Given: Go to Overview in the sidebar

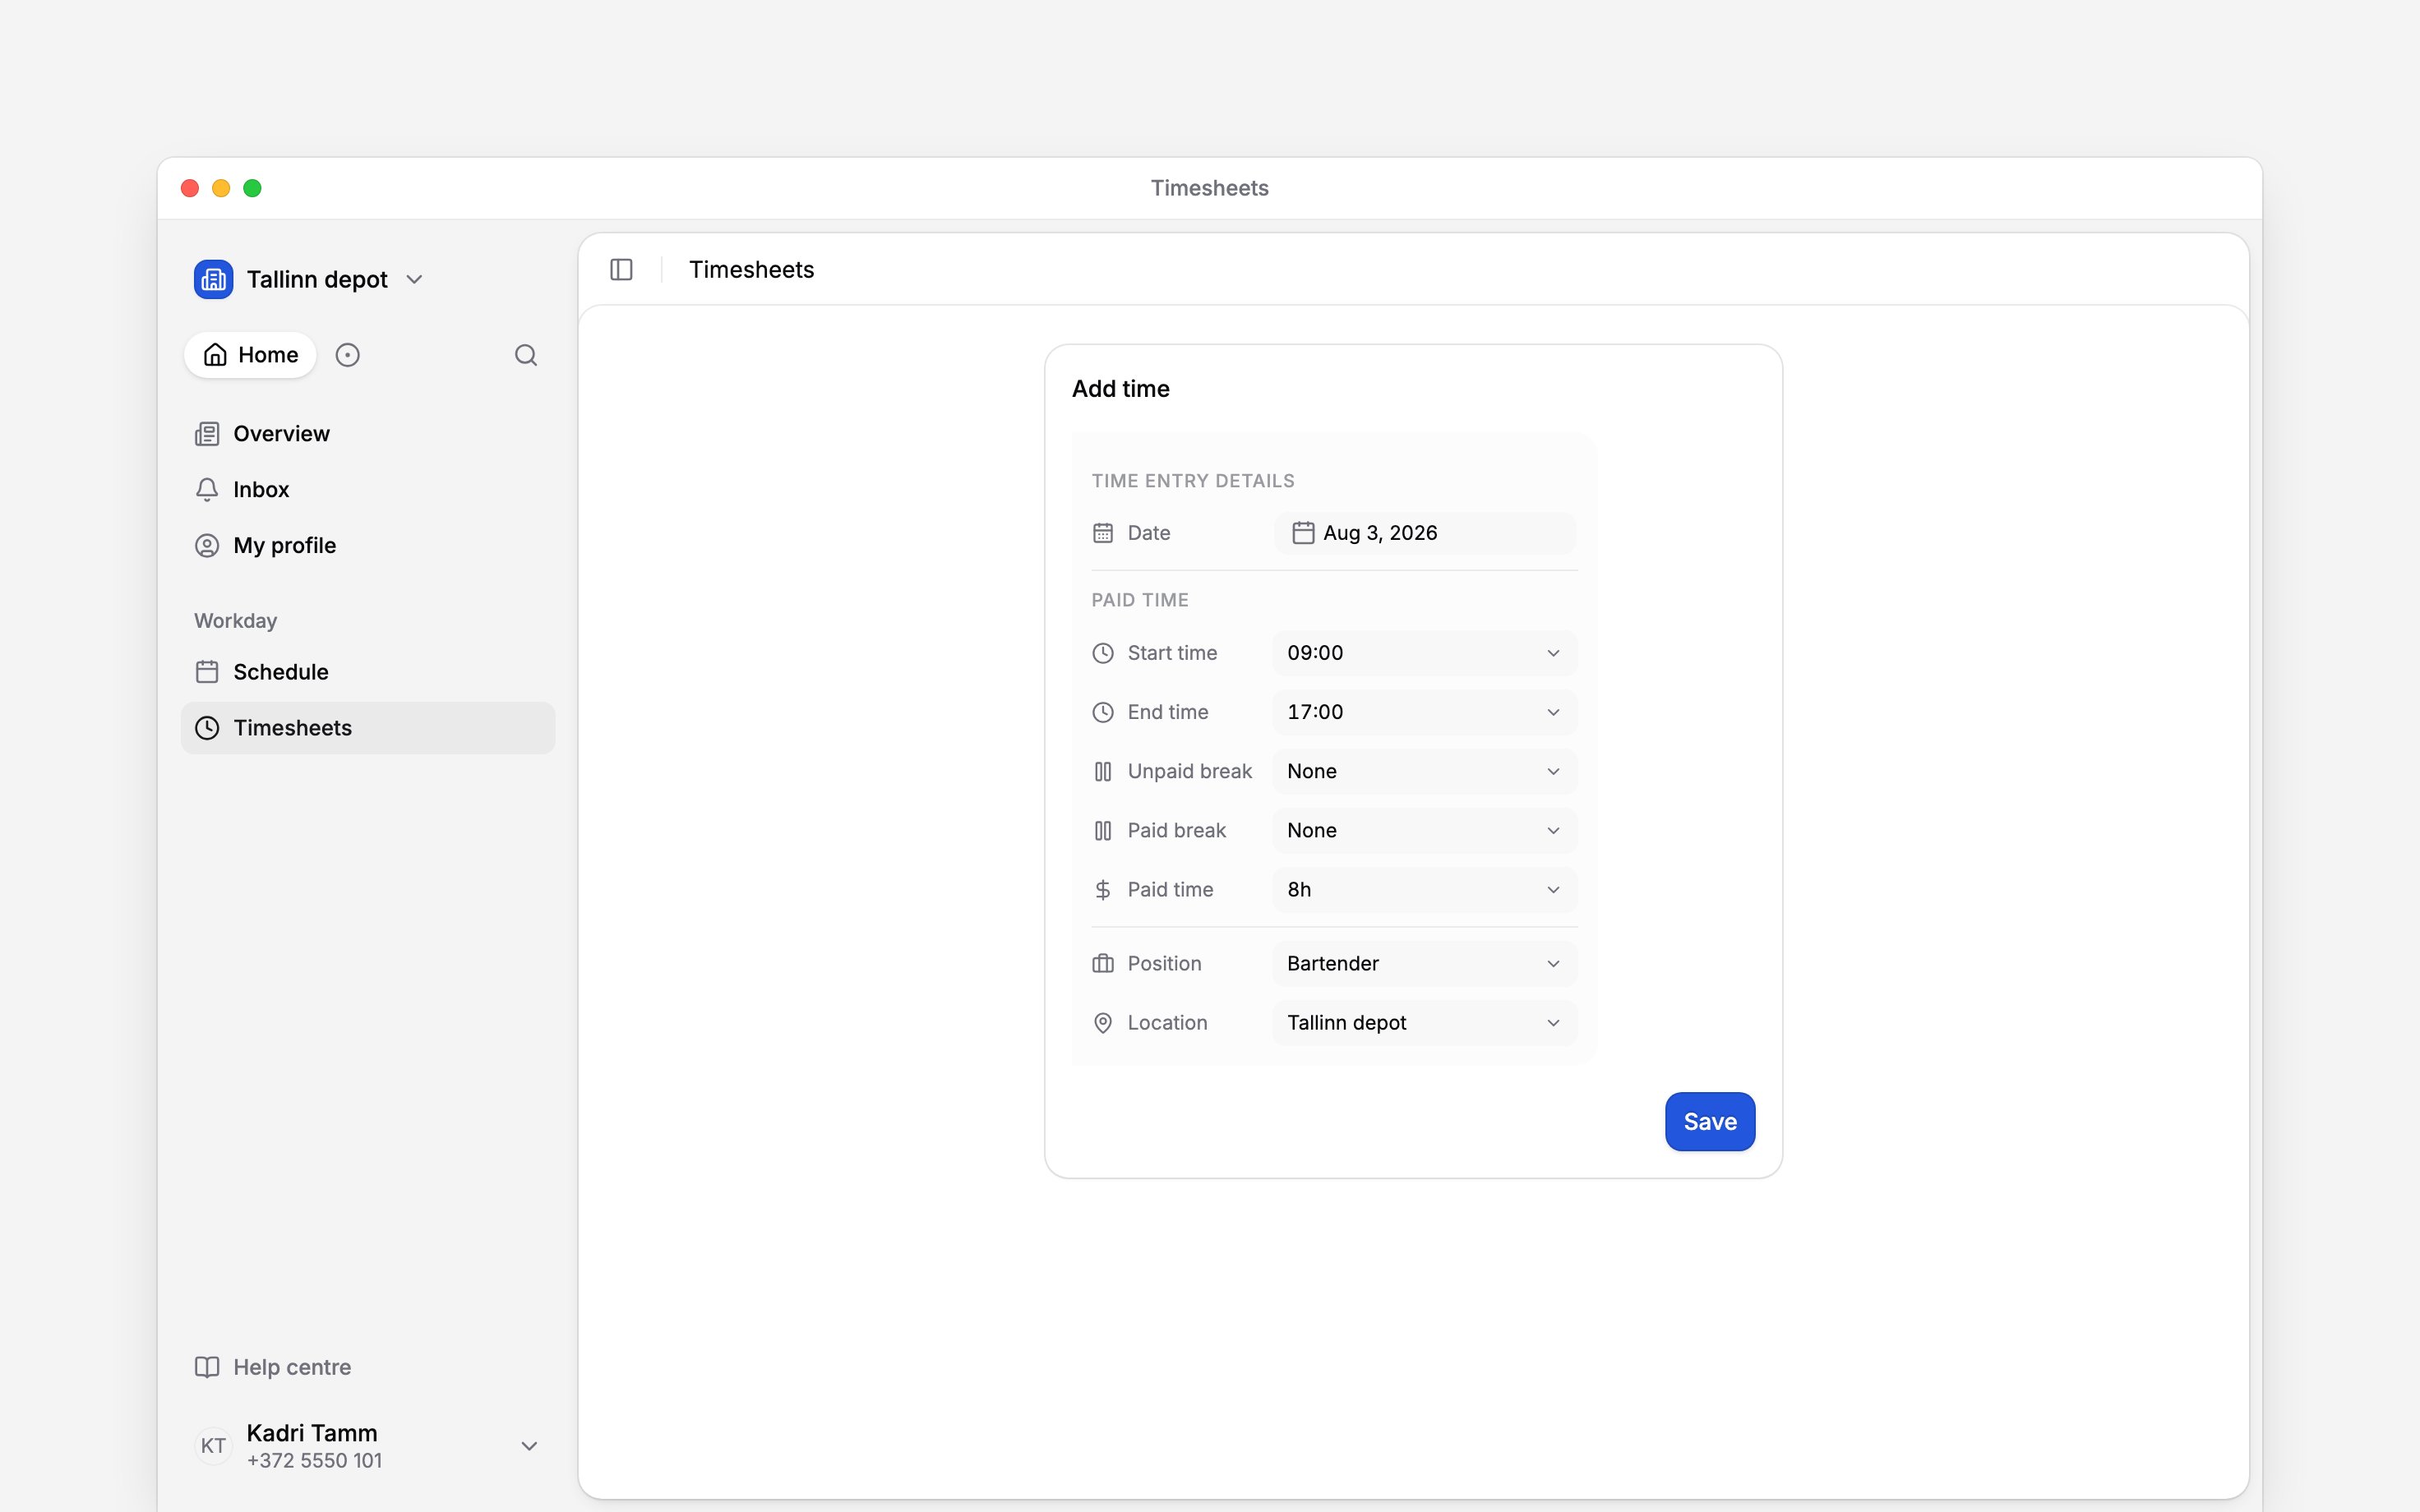Looking at the screenshot, I should (368, 434).
